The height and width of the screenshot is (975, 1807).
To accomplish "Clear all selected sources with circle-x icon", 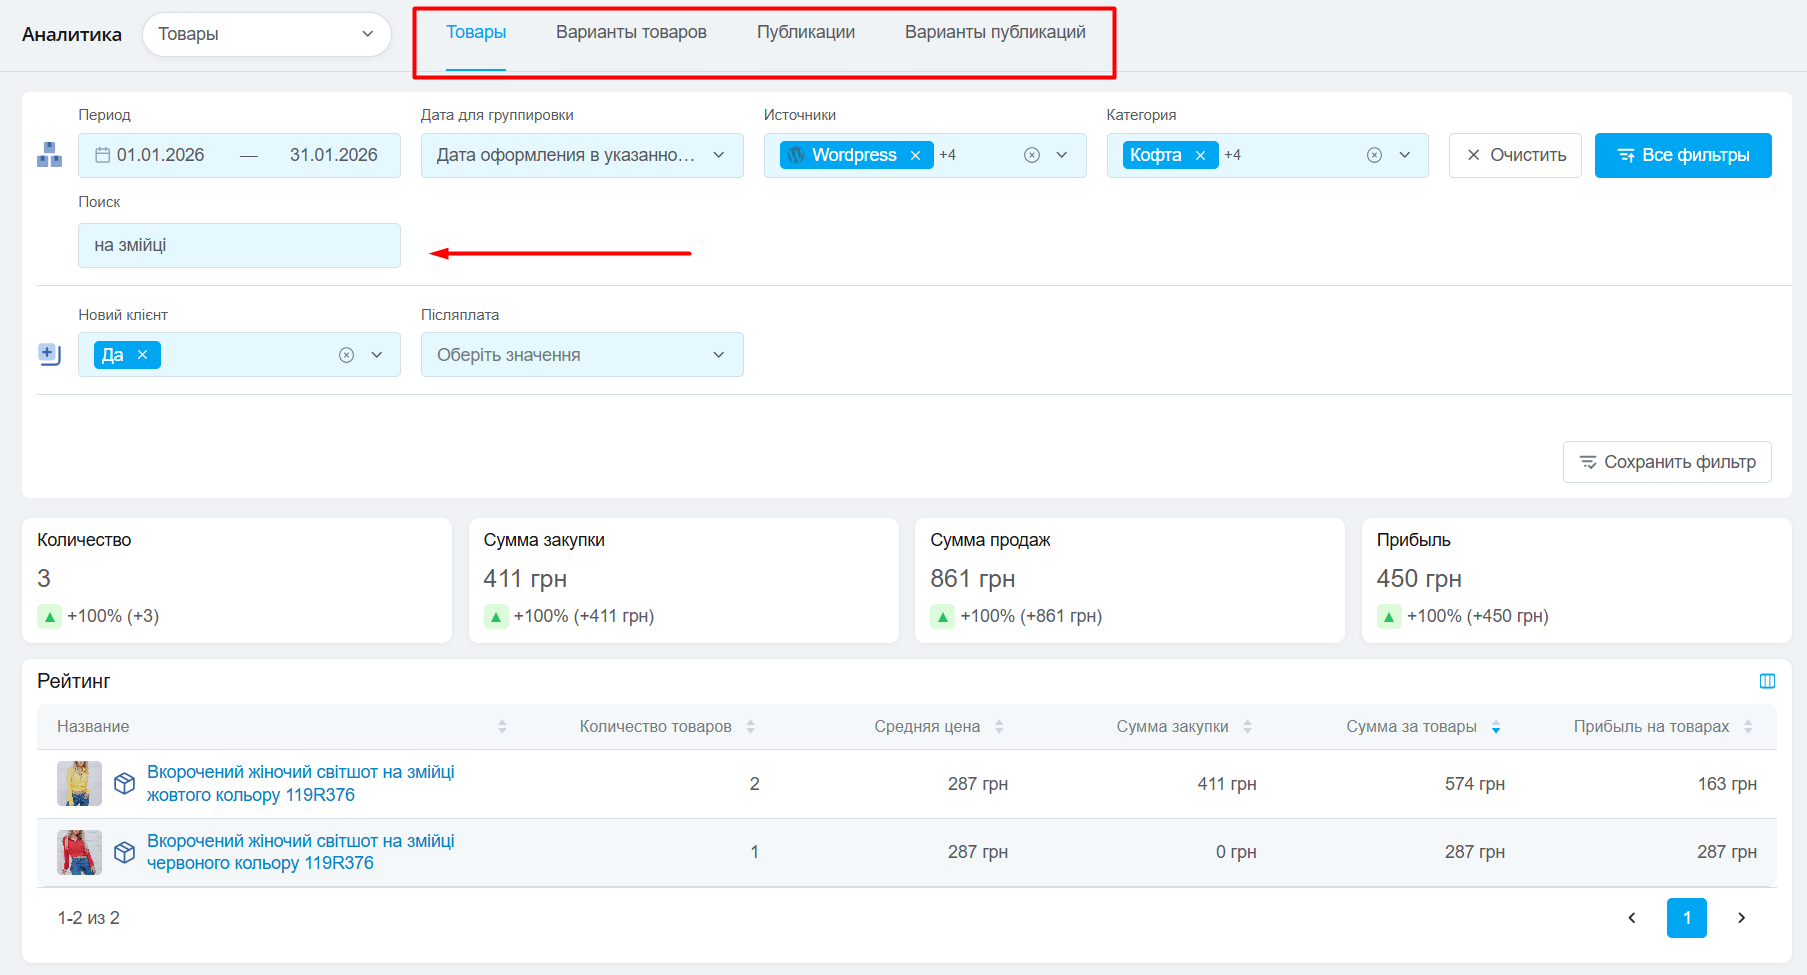I will click(x=1032, y=155).
